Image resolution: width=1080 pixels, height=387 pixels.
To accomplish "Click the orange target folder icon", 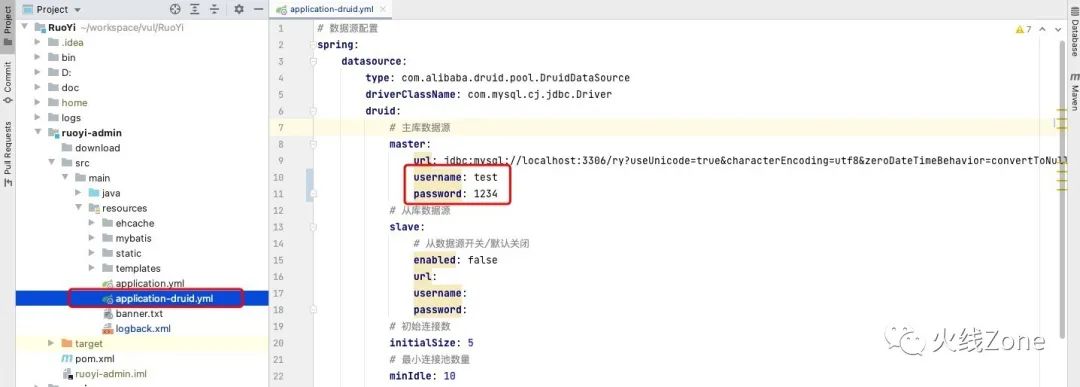I will (67, 343).
